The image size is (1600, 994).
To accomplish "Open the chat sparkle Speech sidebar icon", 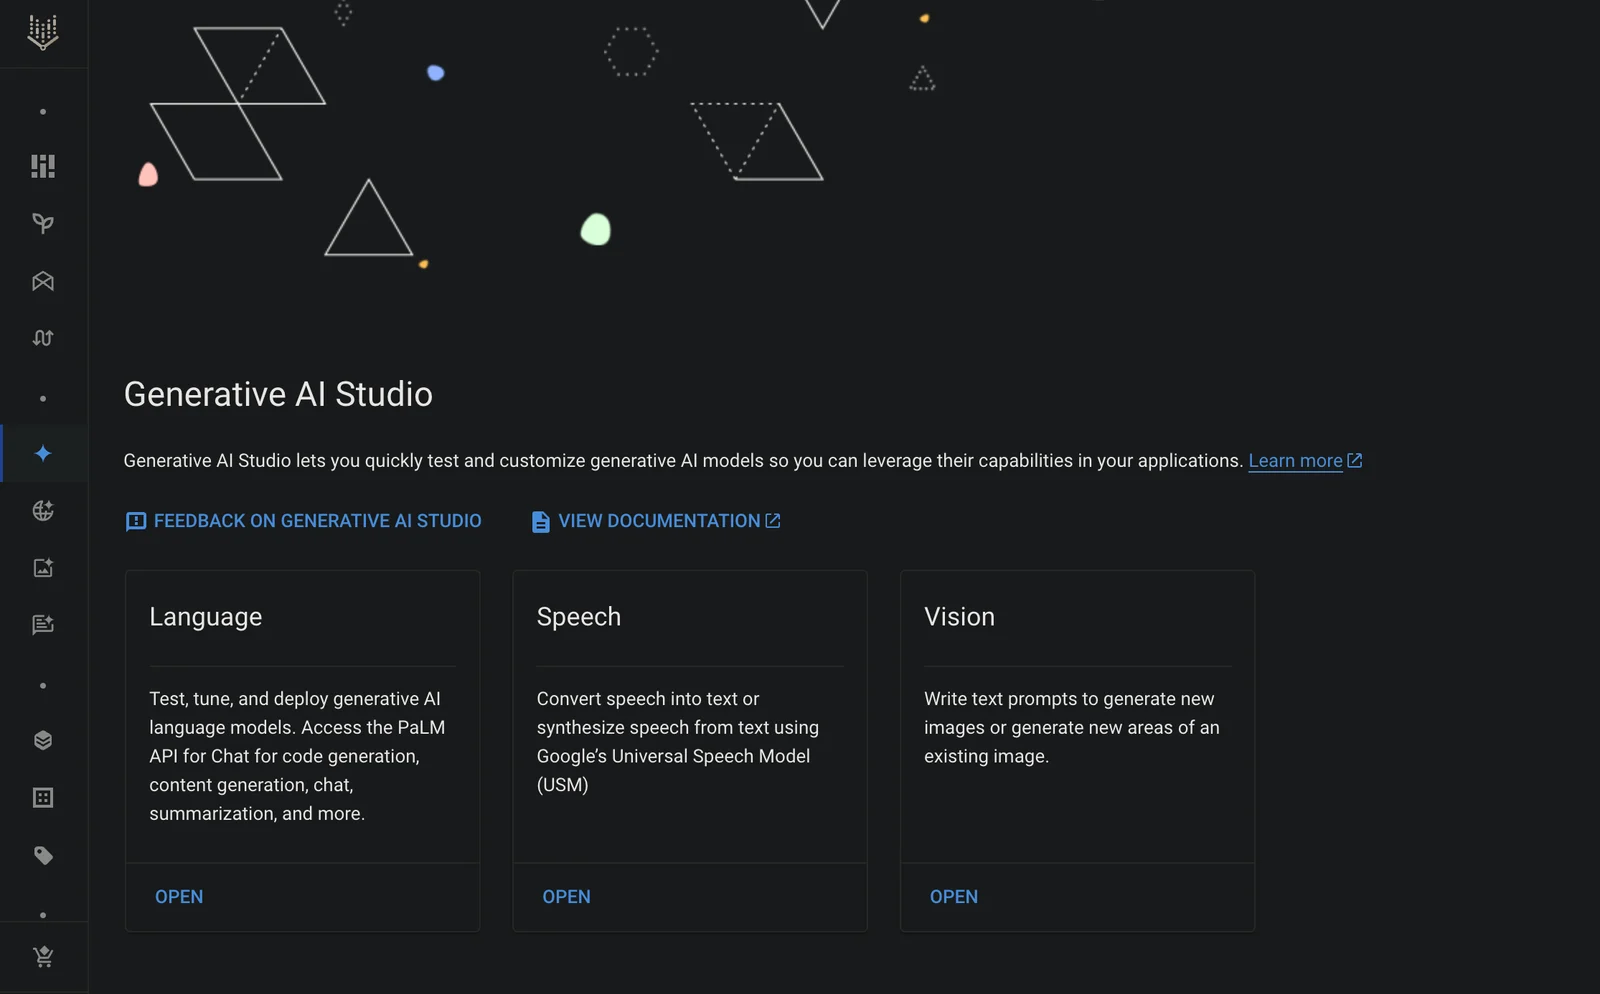I will pos(43,625).
